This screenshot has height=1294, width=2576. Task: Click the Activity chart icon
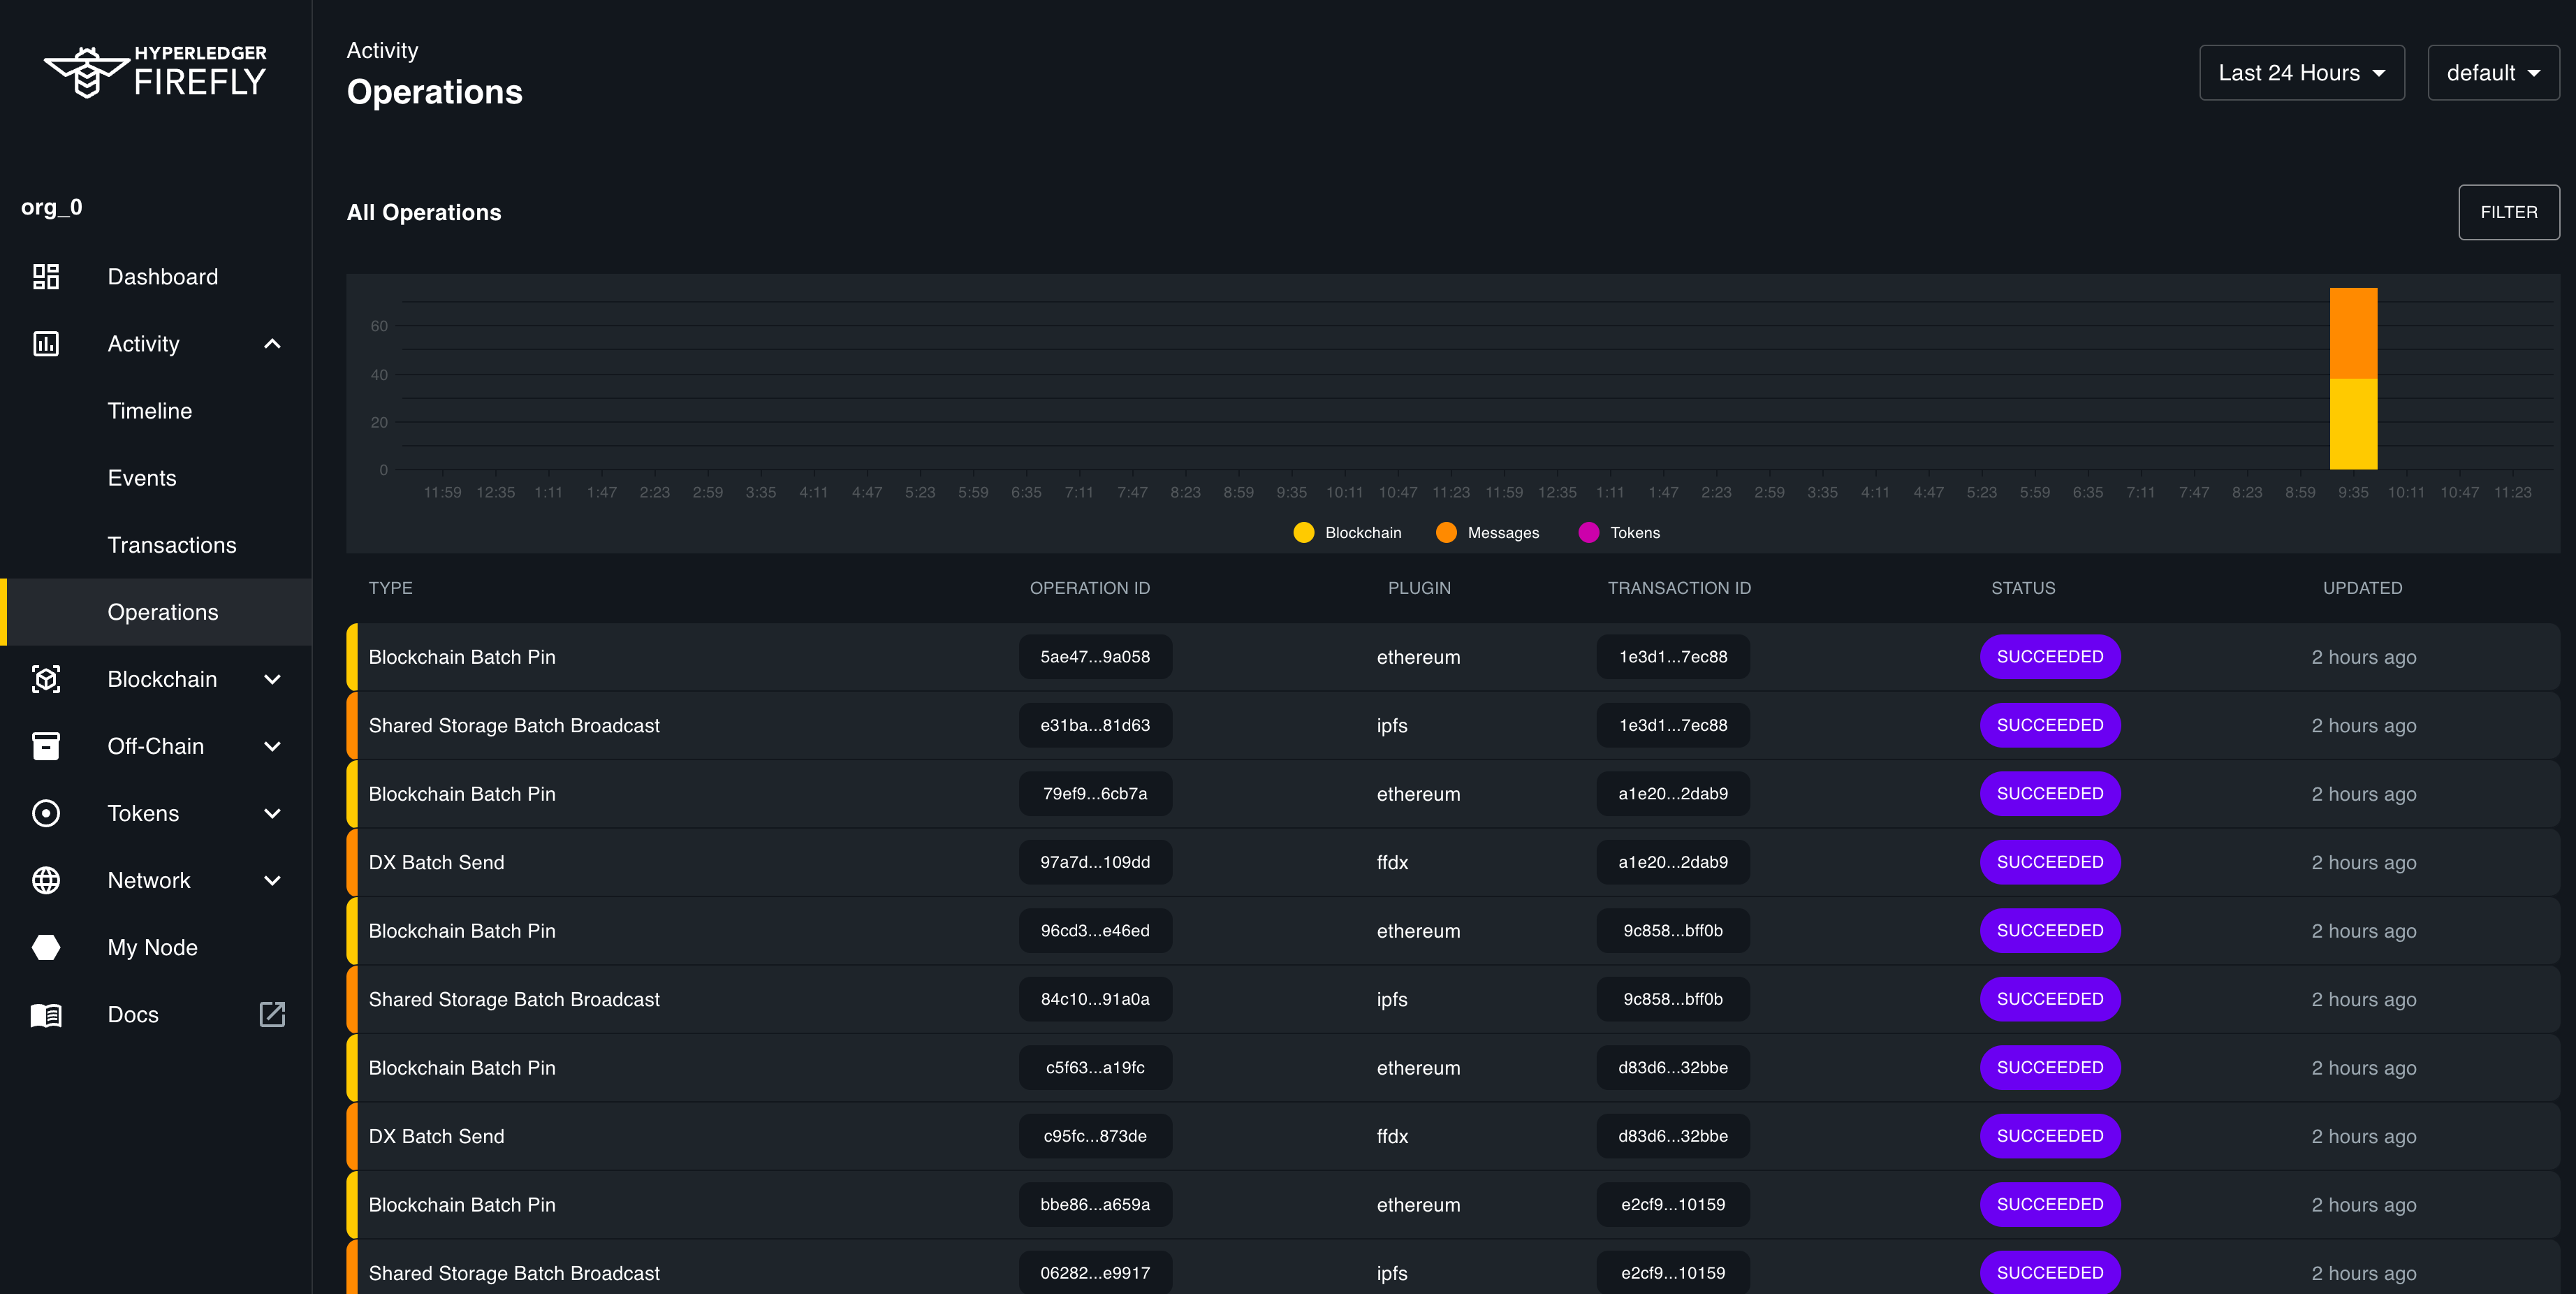click(x=46, y=344)
